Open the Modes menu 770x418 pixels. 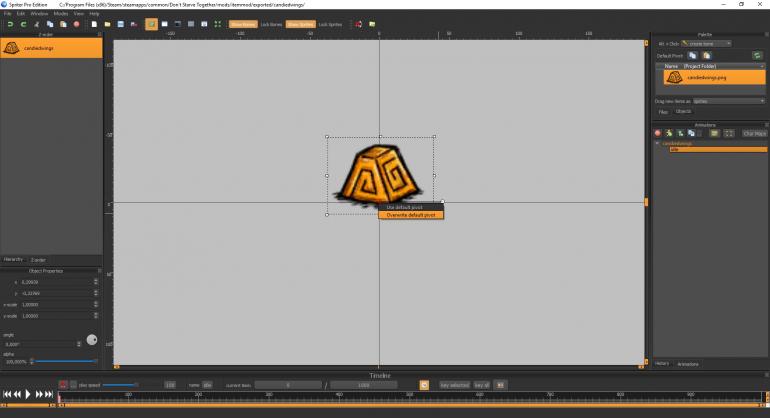pyautogui.click(x=60, y=14)
